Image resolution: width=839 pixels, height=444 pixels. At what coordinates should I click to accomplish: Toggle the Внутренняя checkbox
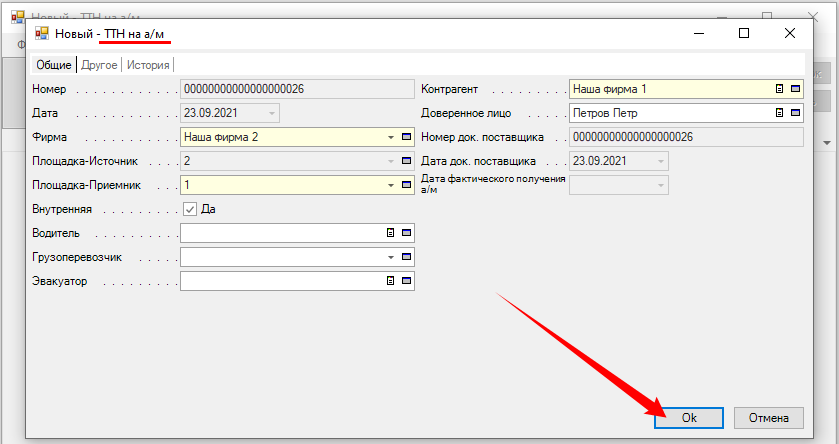[190, 209]
